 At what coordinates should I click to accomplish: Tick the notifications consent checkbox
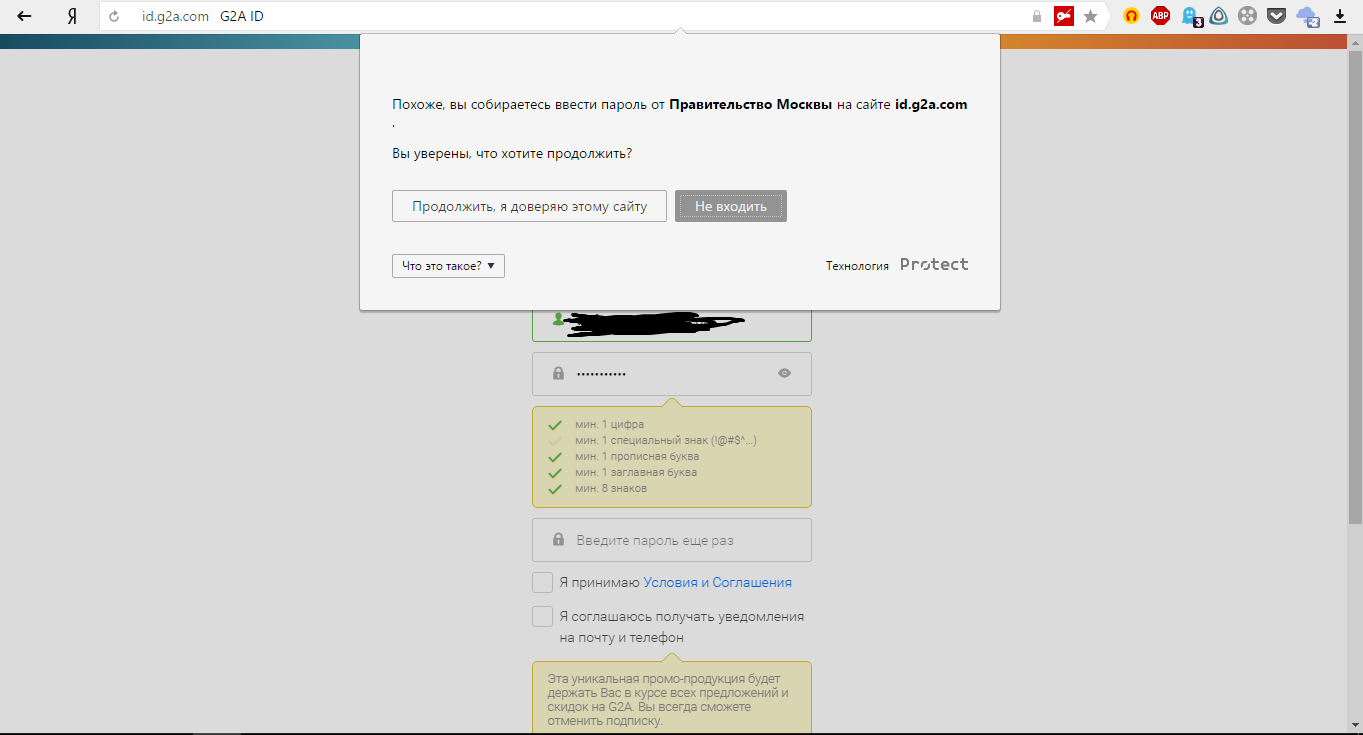click(x=542, y=616)
